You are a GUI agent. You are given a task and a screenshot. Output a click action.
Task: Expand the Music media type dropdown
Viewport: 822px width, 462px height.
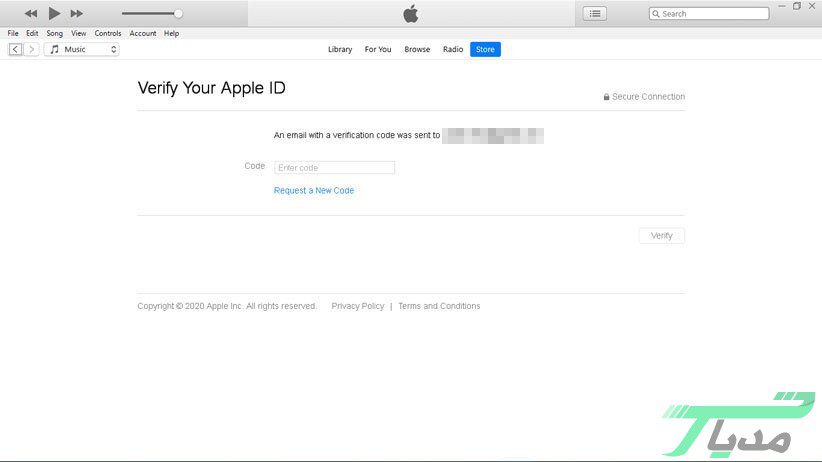(82, 49)
